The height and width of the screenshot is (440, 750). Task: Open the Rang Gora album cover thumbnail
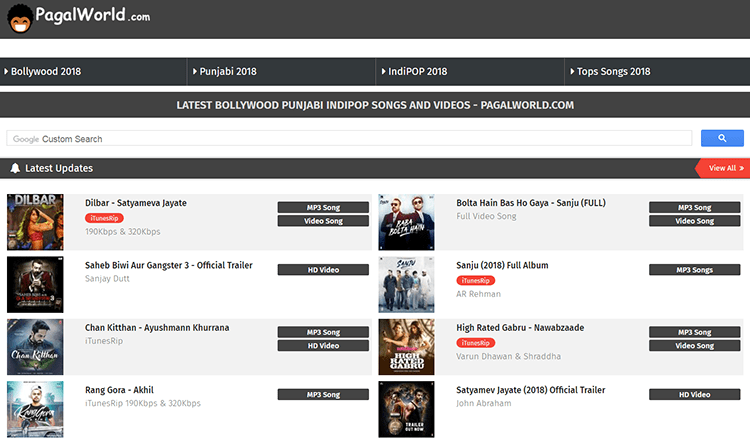[x=35, y=409]
